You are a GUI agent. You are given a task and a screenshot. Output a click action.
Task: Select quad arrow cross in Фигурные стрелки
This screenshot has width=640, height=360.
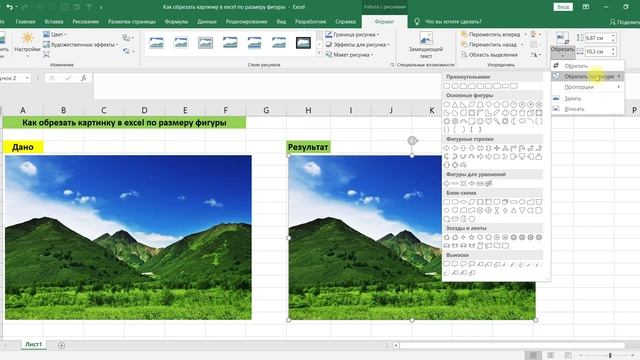(x=497, y=148)
